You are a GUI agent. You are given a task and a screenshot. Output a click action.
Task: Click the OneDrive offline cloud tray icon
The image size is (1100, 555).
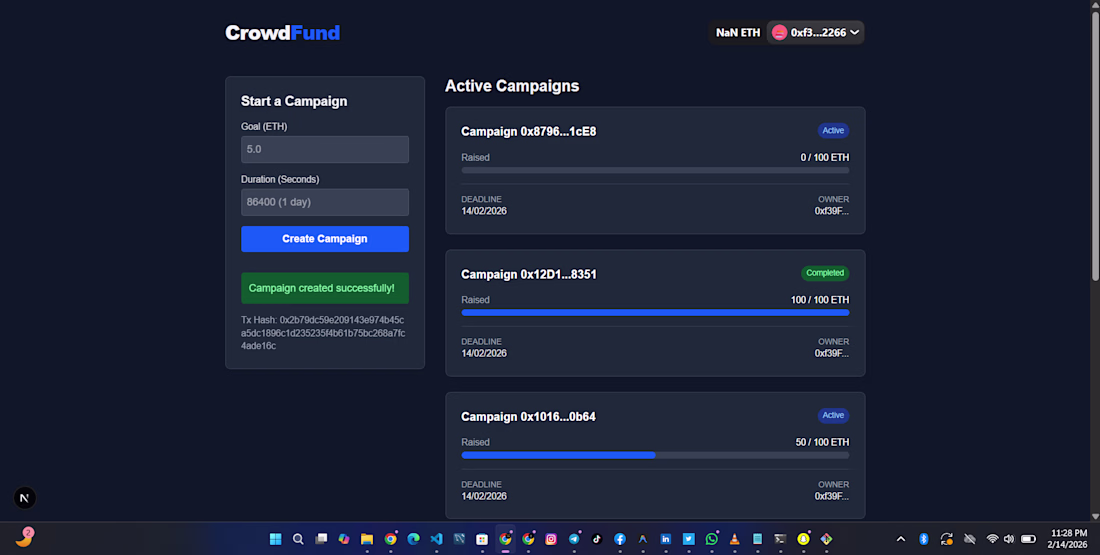click(x=970, y=539)
